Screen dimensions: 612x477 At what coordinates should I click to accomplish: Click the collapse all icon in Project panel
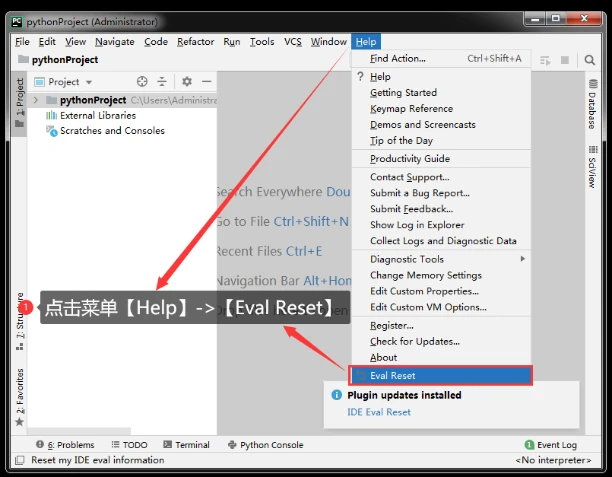(x=162, y=82)
